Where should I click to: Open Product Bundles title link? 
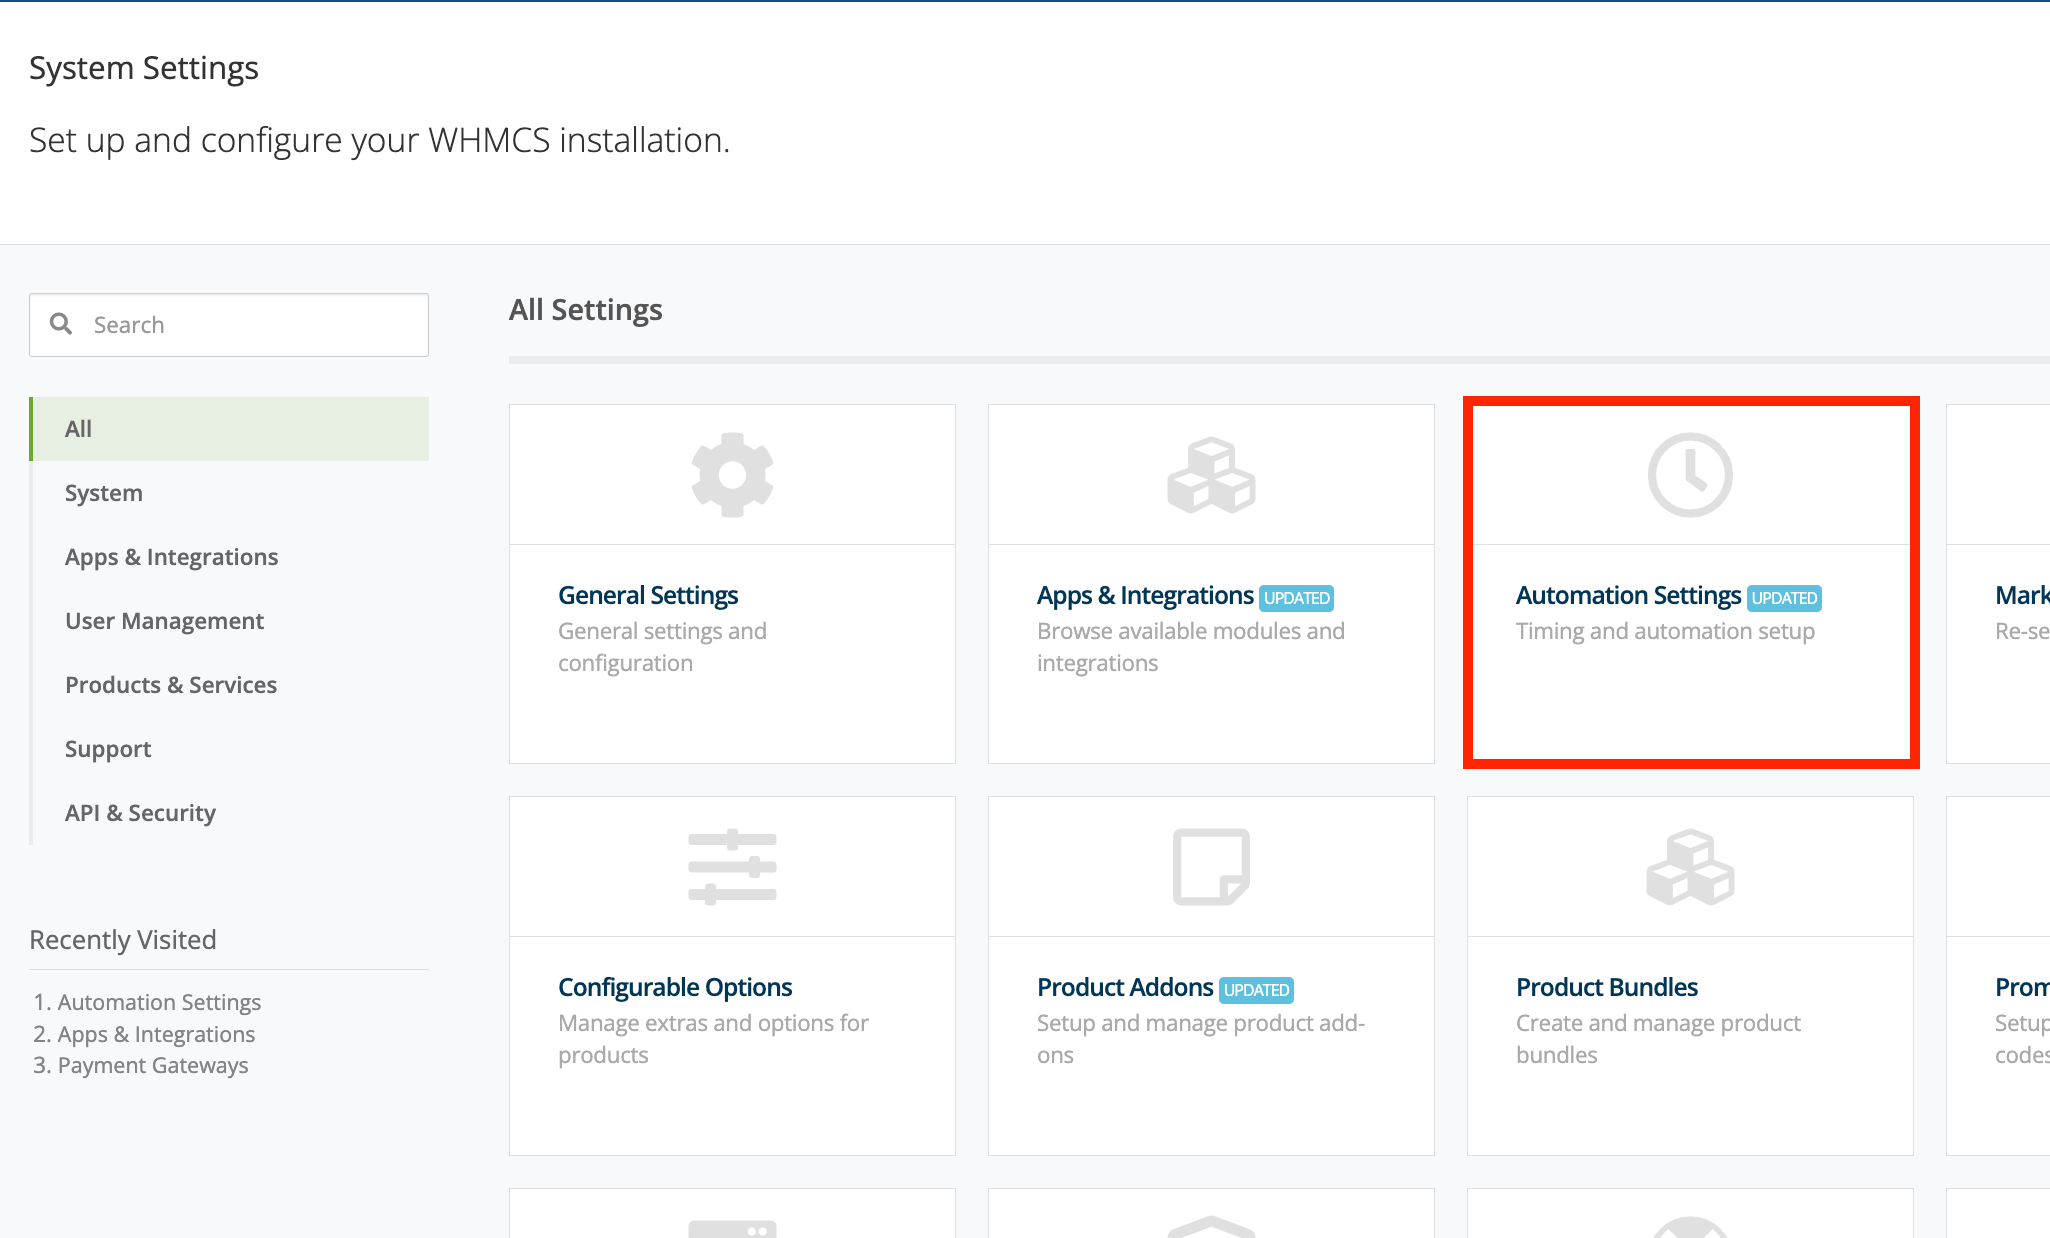1607,987
